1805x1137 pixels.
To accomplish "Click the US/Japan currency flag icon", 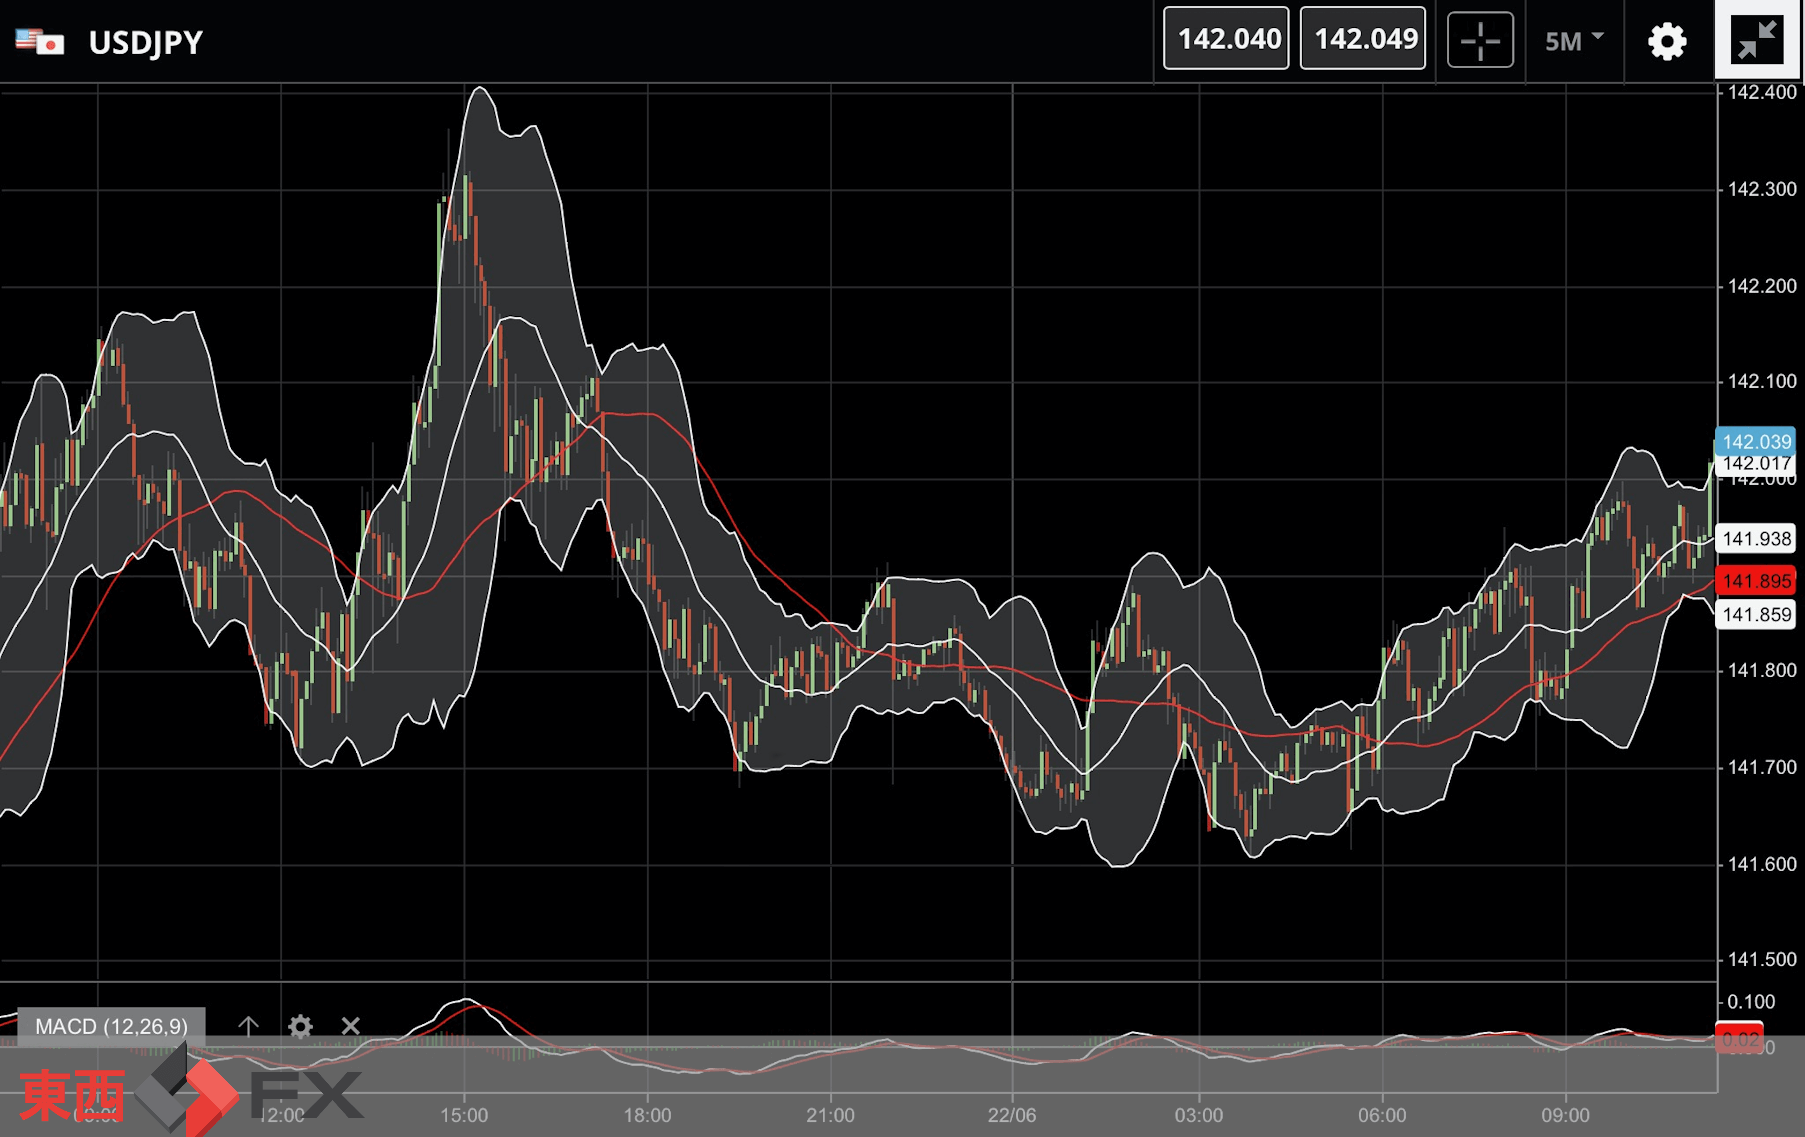I will point(40,42).
